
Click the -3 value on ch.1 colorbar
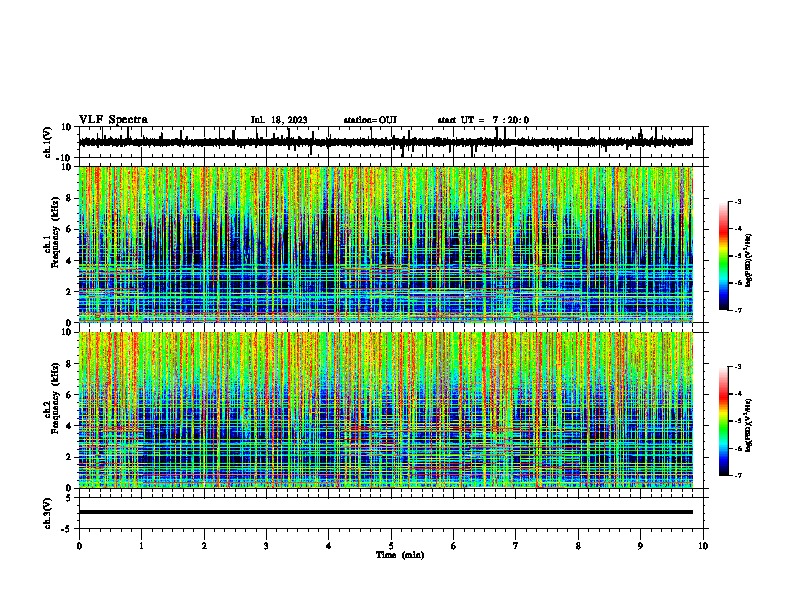(x=737, y=201)
